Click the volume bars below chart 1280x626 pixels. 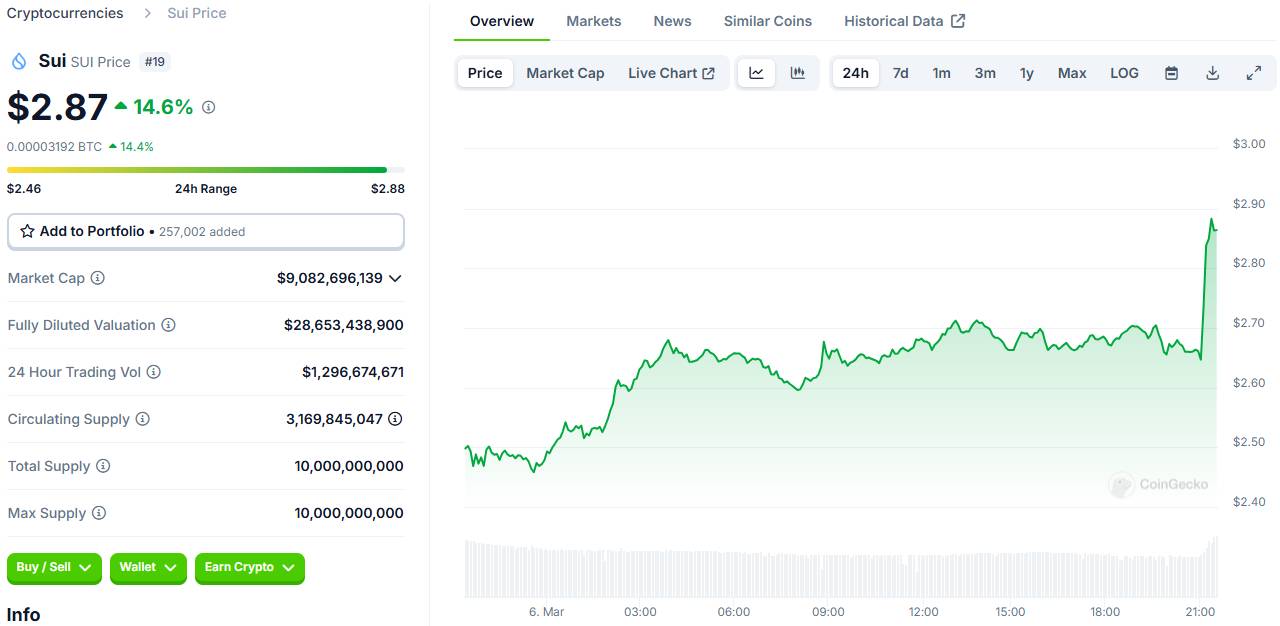click(841, 568)
